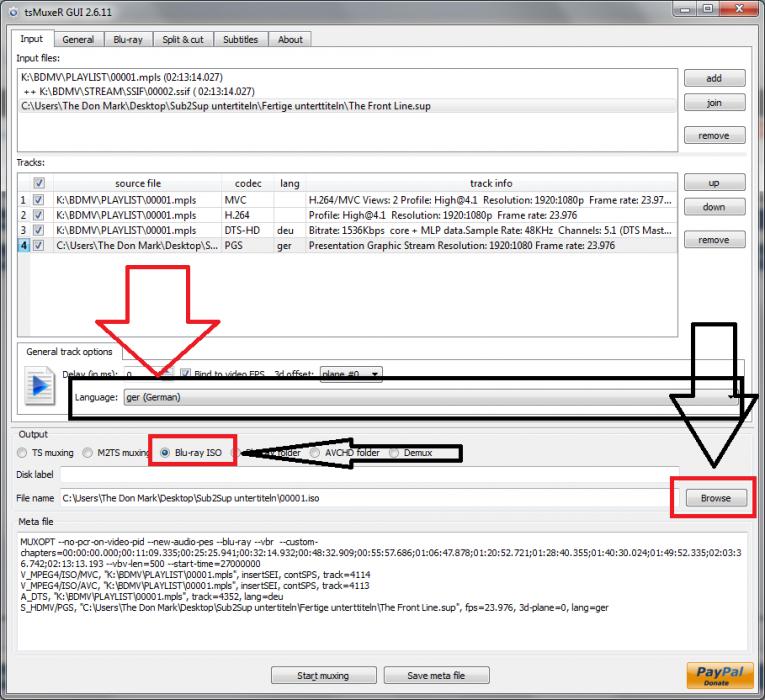The height and width of the screenshot is (700, 765).
Task: Select the MVC codec cell
Action: [248, 200]
